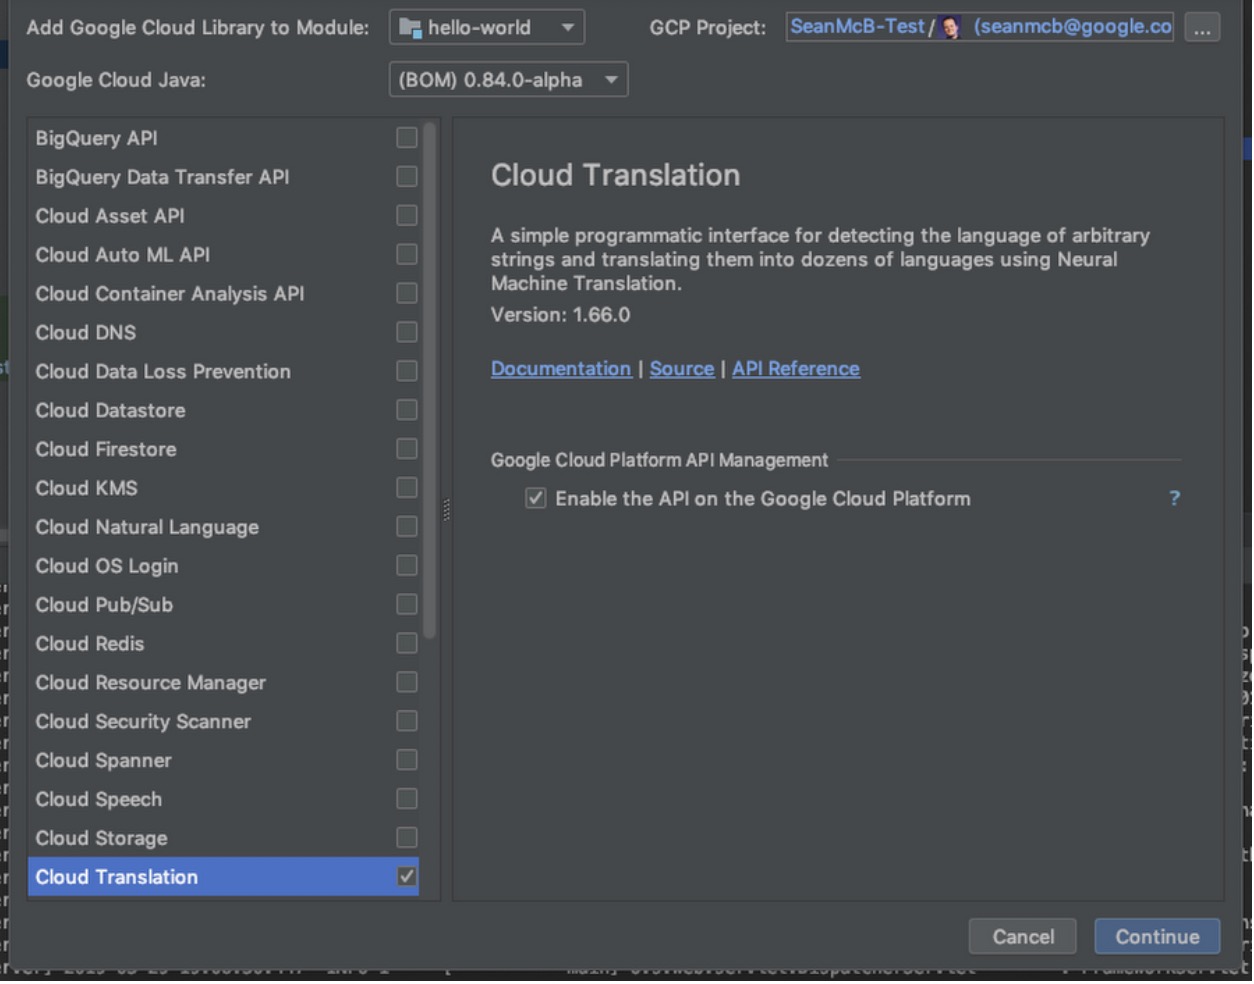Open the Source link
The height and width of the screenshot is (984, 1254).
point(682,368)
